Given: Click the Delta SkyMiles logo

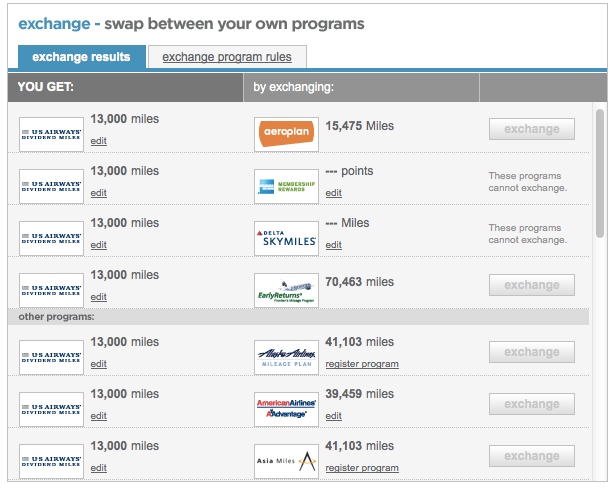Looking at the screenshot, I should click(286, 238).
